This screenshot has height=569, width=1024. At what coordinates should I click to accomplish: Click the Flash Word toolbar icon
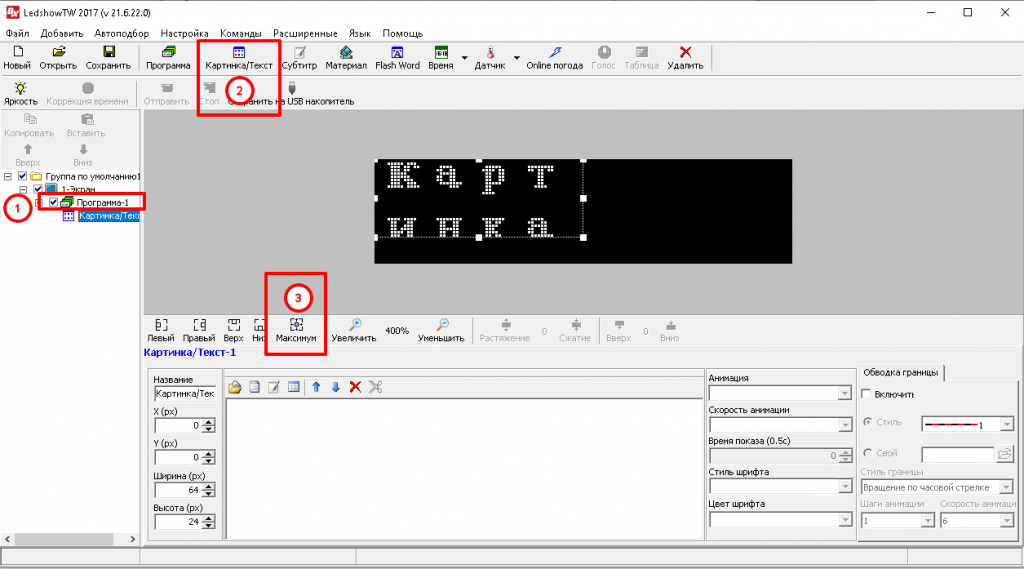tap(397, 52)
